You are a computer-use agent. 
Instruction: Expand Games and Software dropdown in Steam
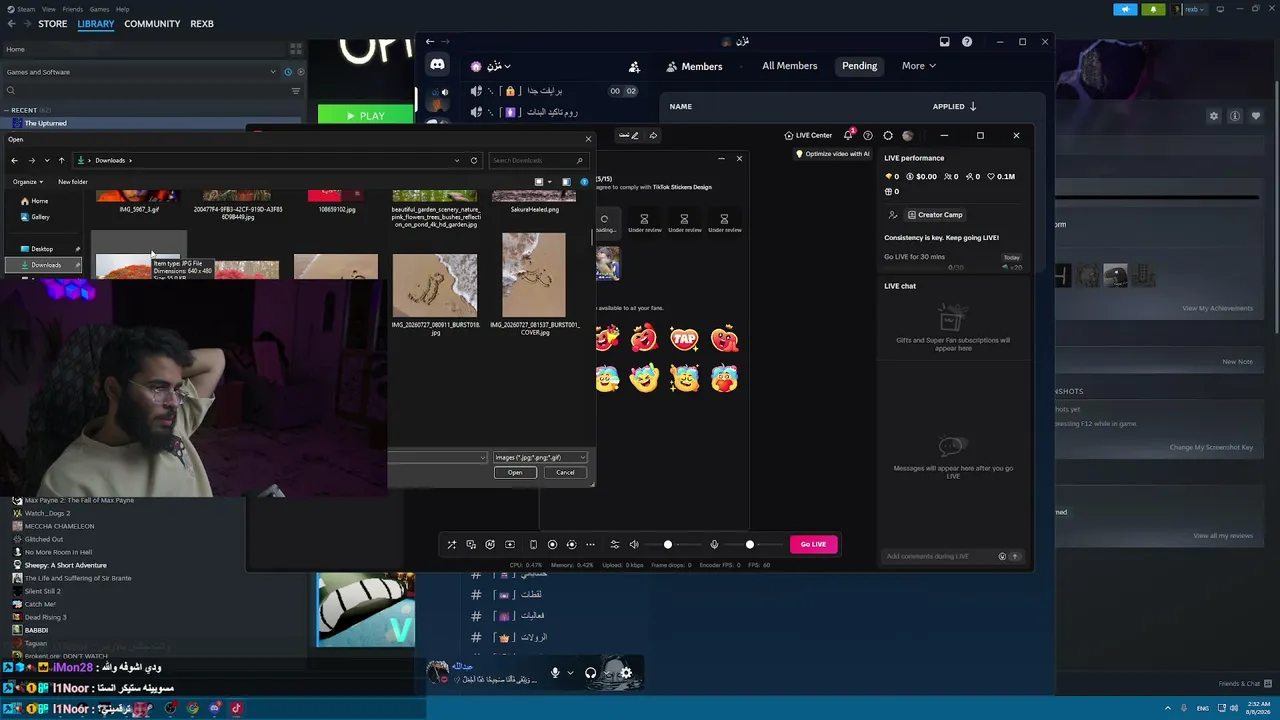(273, 72)
